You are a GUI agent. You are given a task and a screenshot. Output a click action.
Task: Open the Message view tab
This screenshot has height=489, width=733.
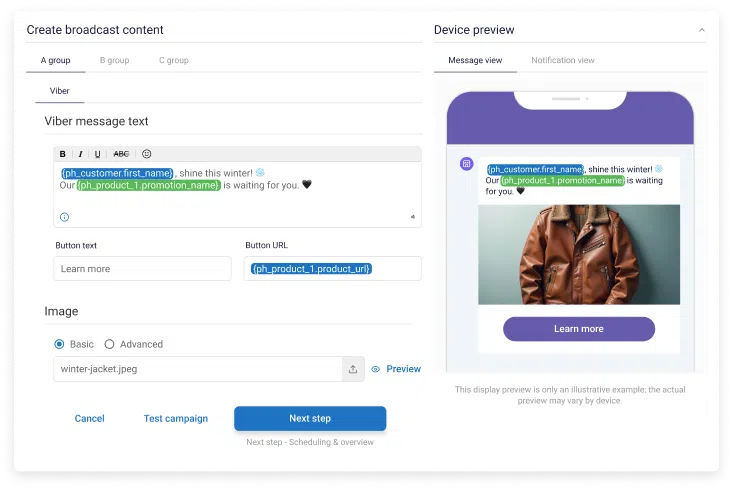475,60
